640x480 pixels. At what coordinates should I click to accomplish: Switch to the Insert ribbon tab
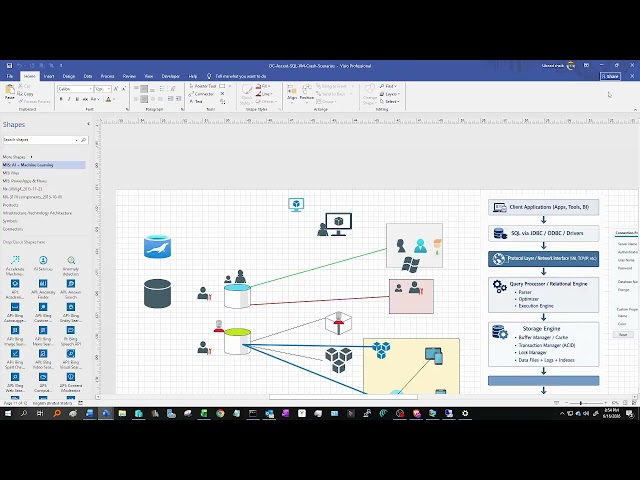pyautogui.click(x=49, y=76)
